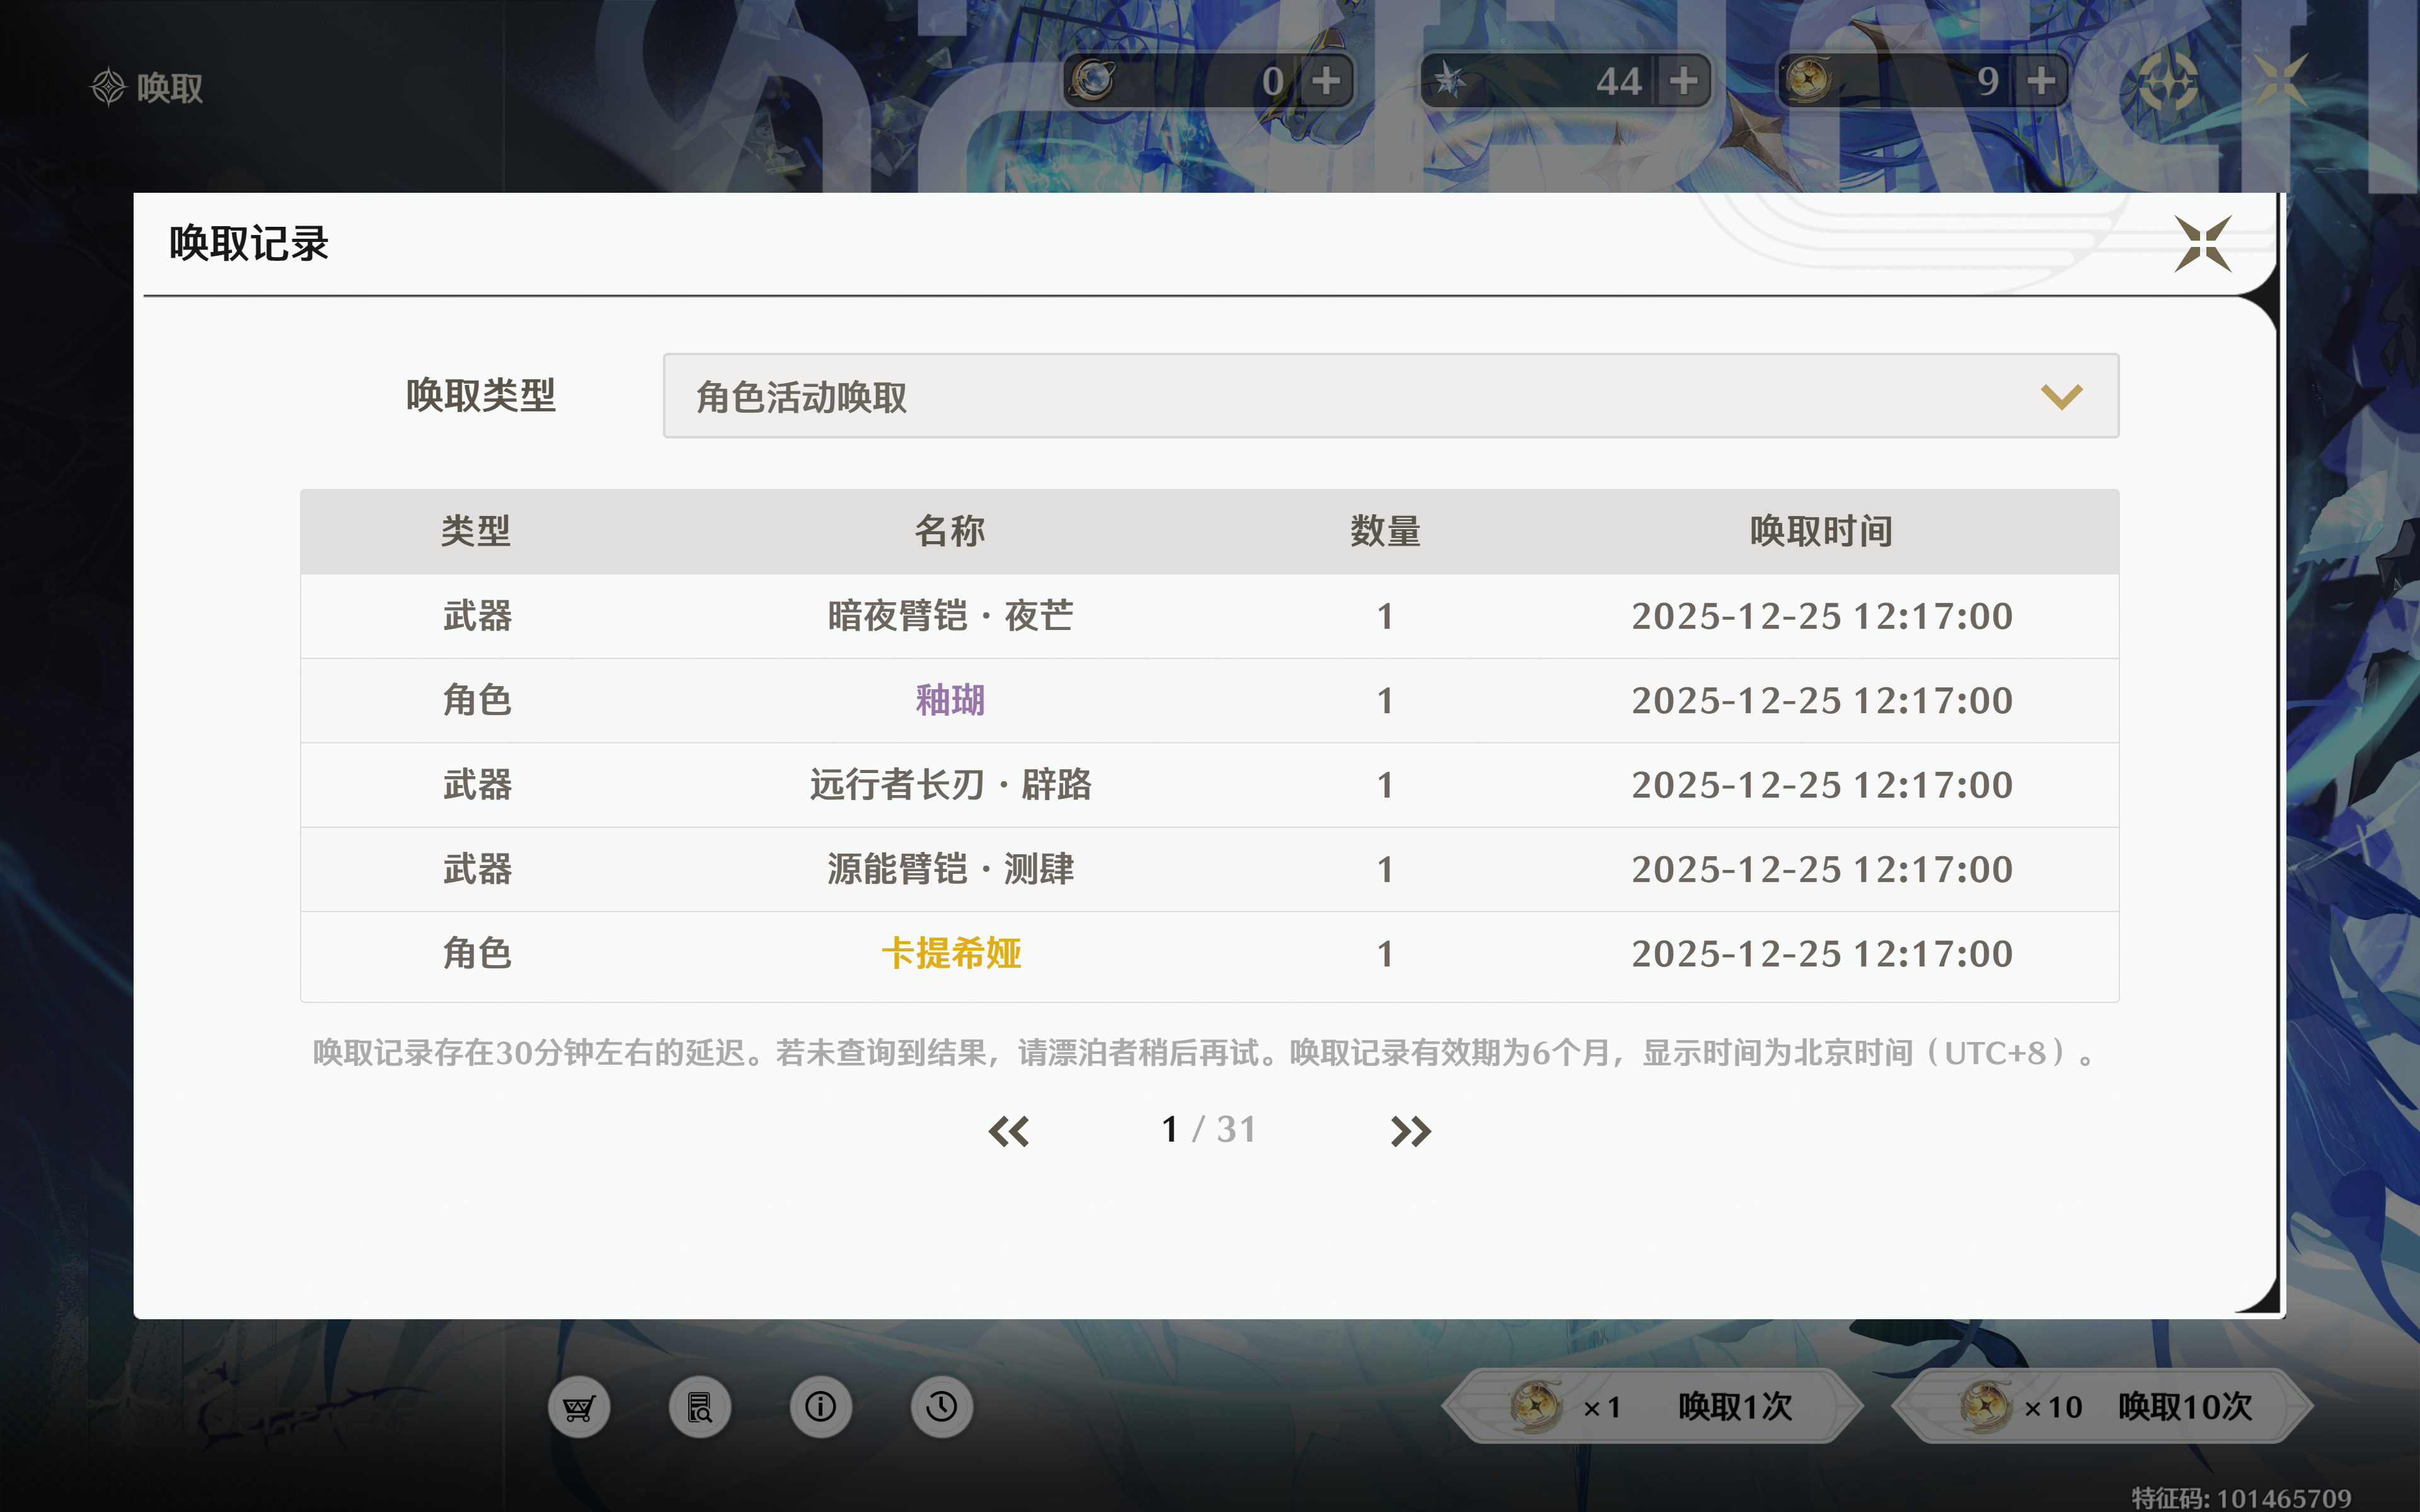Click the convene details document icon

(700, 1407)
